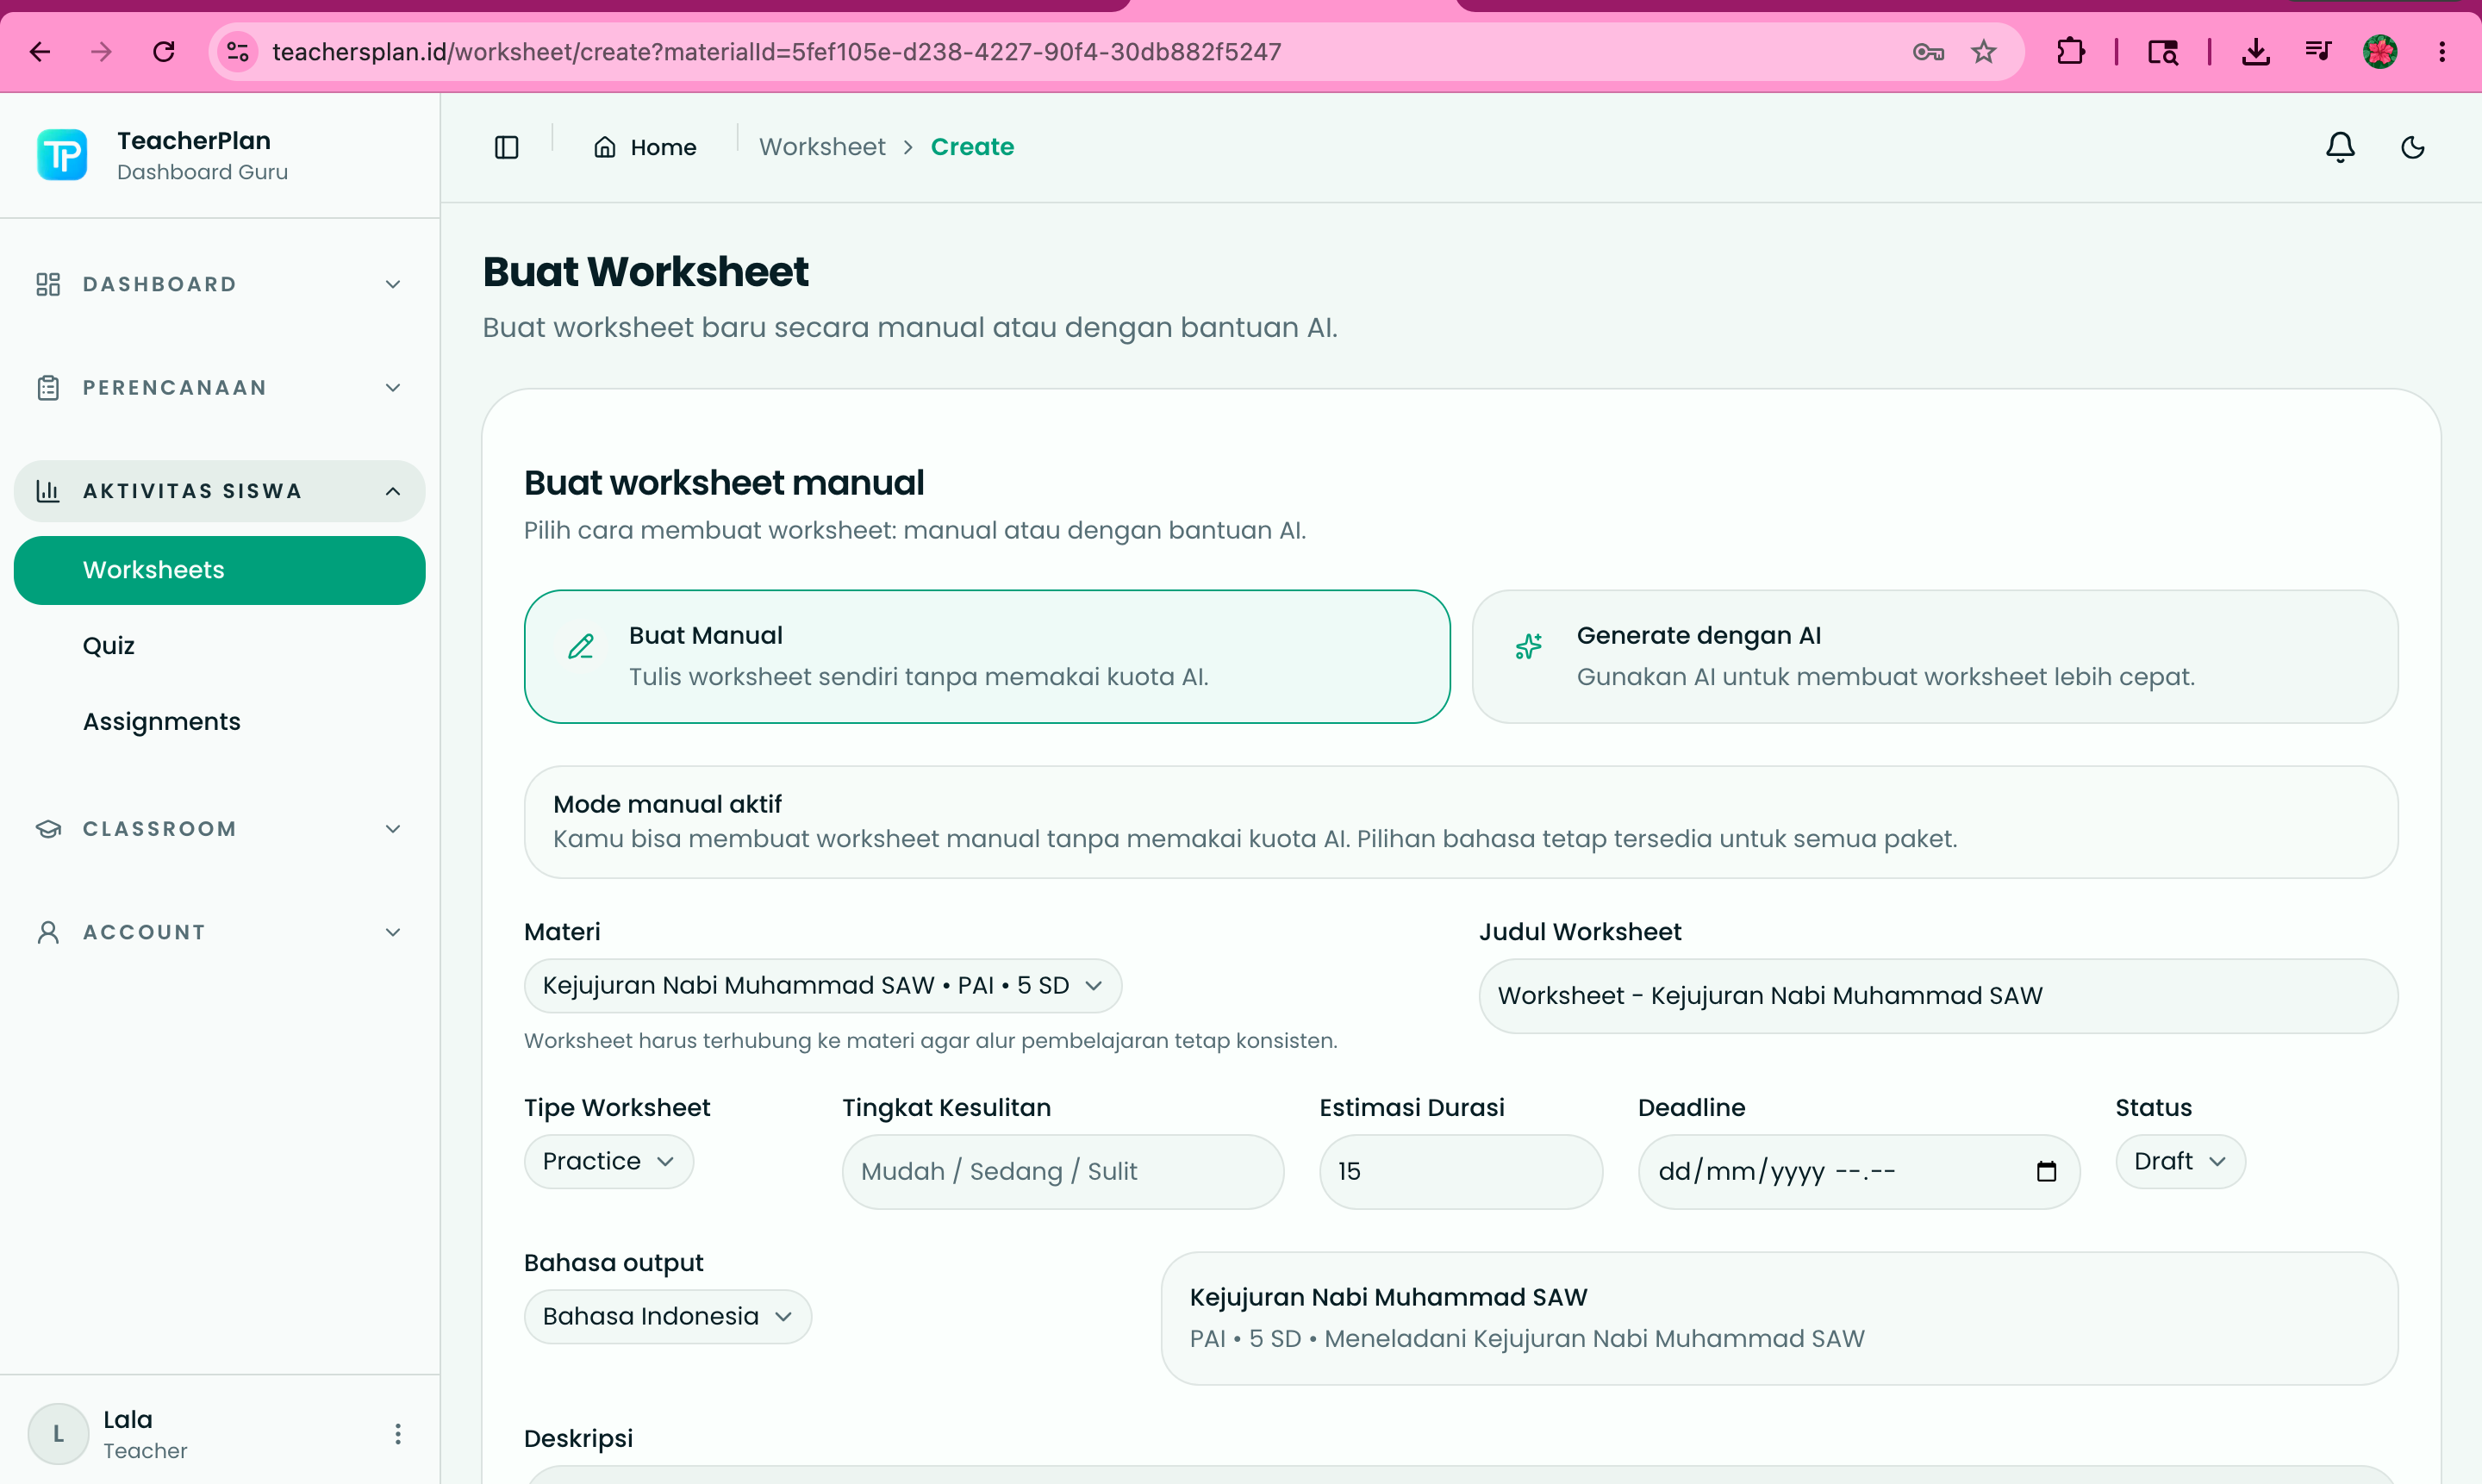Reload the page
Image resolution: width=2482 pixels, height=1484 pixels.
coord(164,52)
